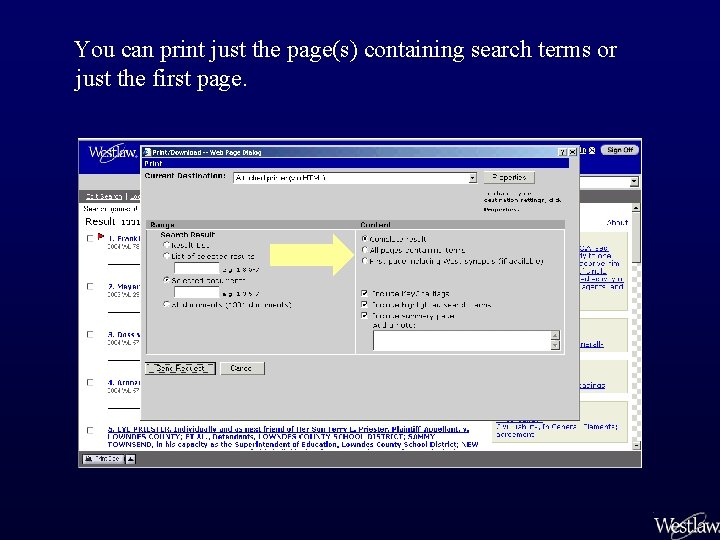The width and height of the screenshot is (720, 540).
Task: Click in the Add a note text area
Action: tap(462, 340)
